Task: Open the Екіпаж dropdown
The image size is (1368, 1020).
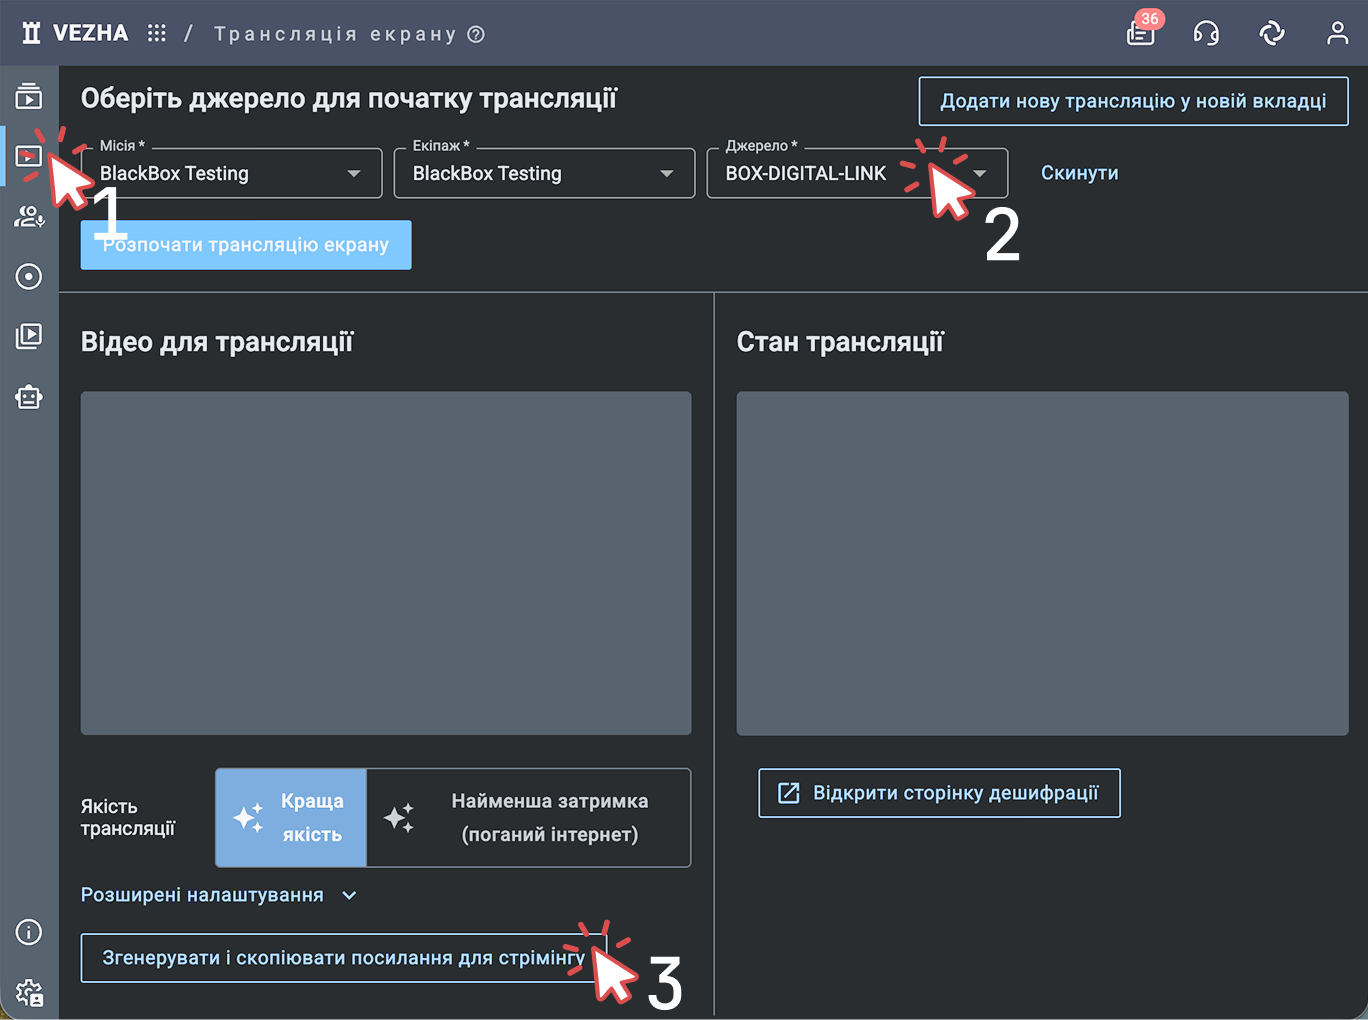Action: tap(544, 173)
